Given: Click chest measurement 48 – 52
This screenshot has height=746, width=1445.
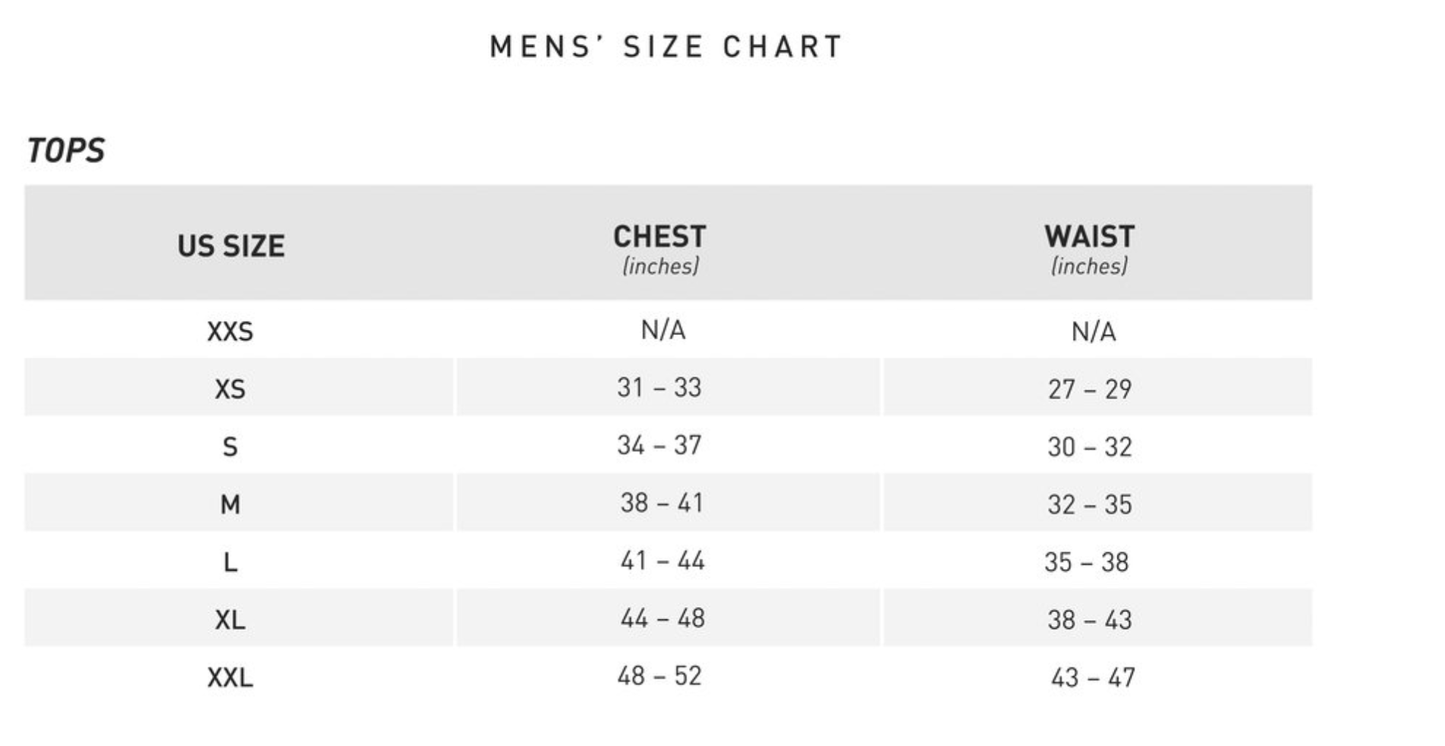Looking at the screenshot, I should pyautogui.click(x=659, y=677).
